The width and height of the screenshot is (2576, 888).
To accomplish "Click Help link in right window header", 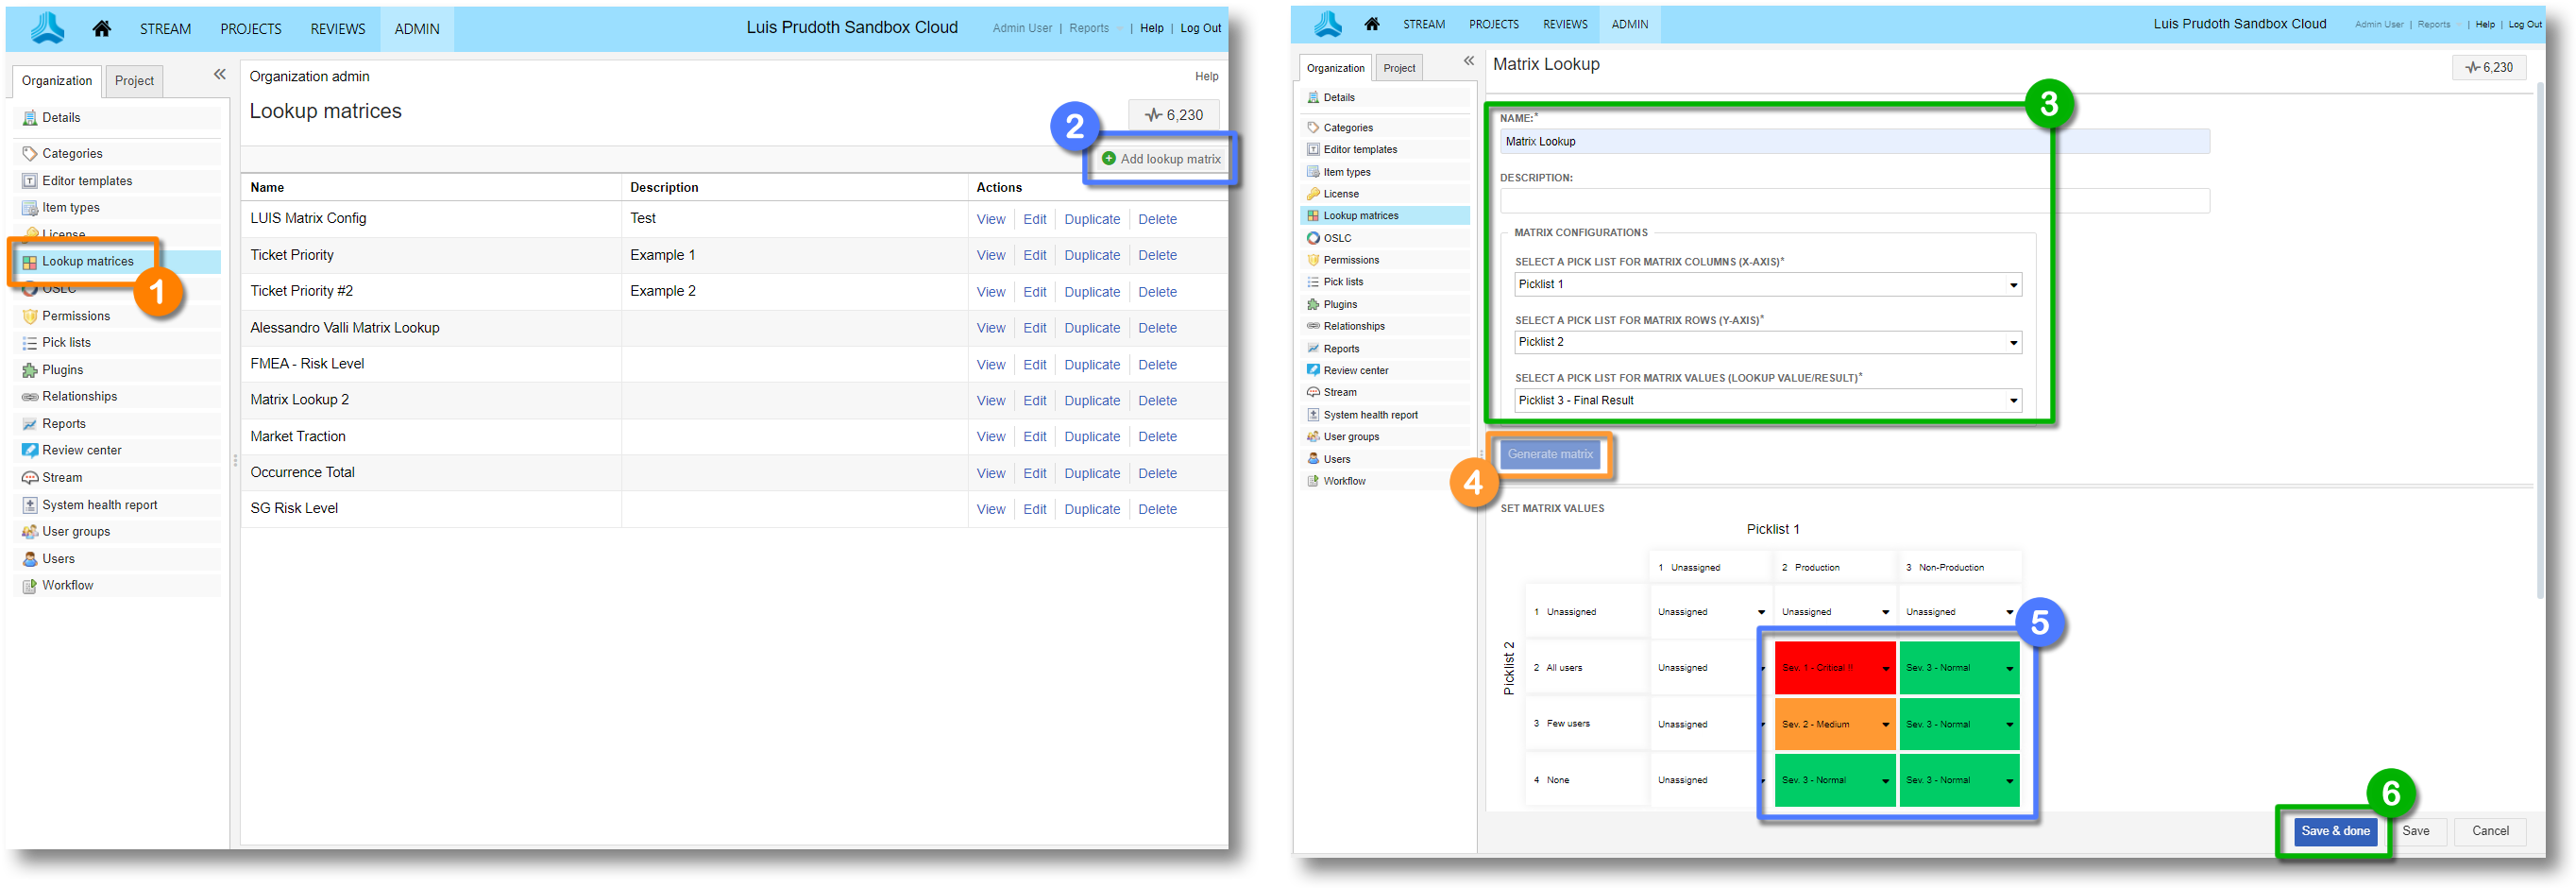I will pyautogui.click(x=2484, y=24).
